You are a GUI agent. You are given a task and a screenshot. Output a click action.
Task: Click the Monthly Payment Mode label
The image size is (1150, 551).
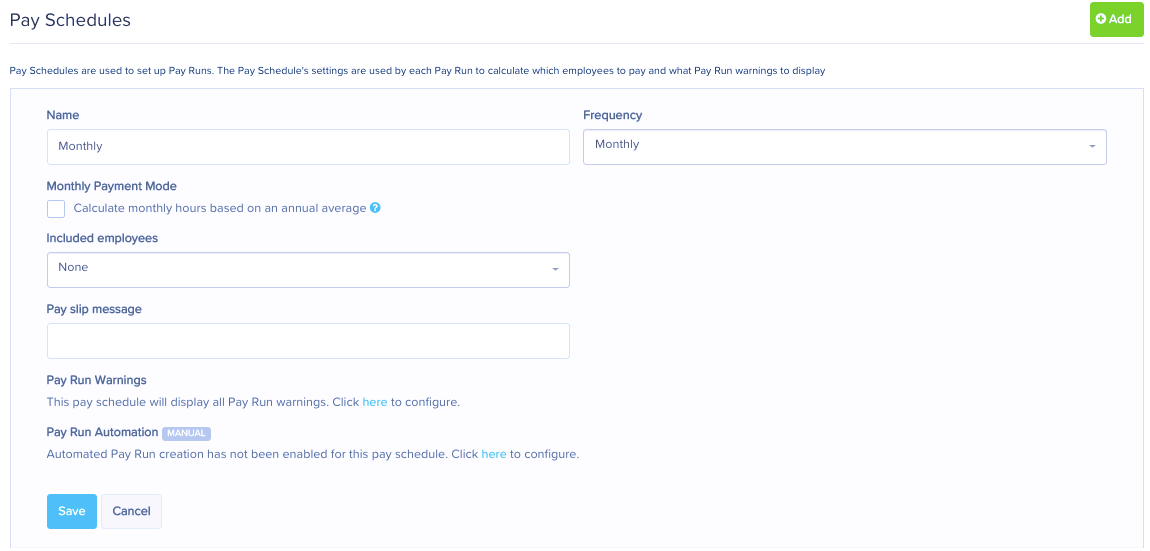(x=111, y=186)
